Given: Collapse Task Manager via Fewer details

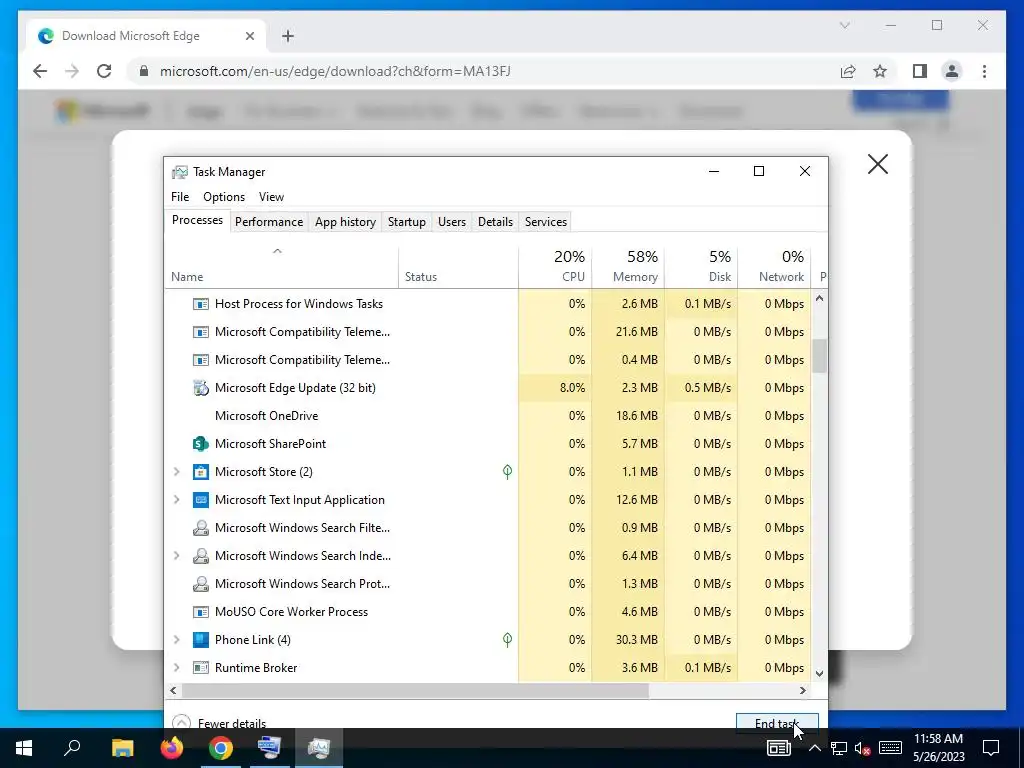Looking at the screenshot, I should coord(219,723).
